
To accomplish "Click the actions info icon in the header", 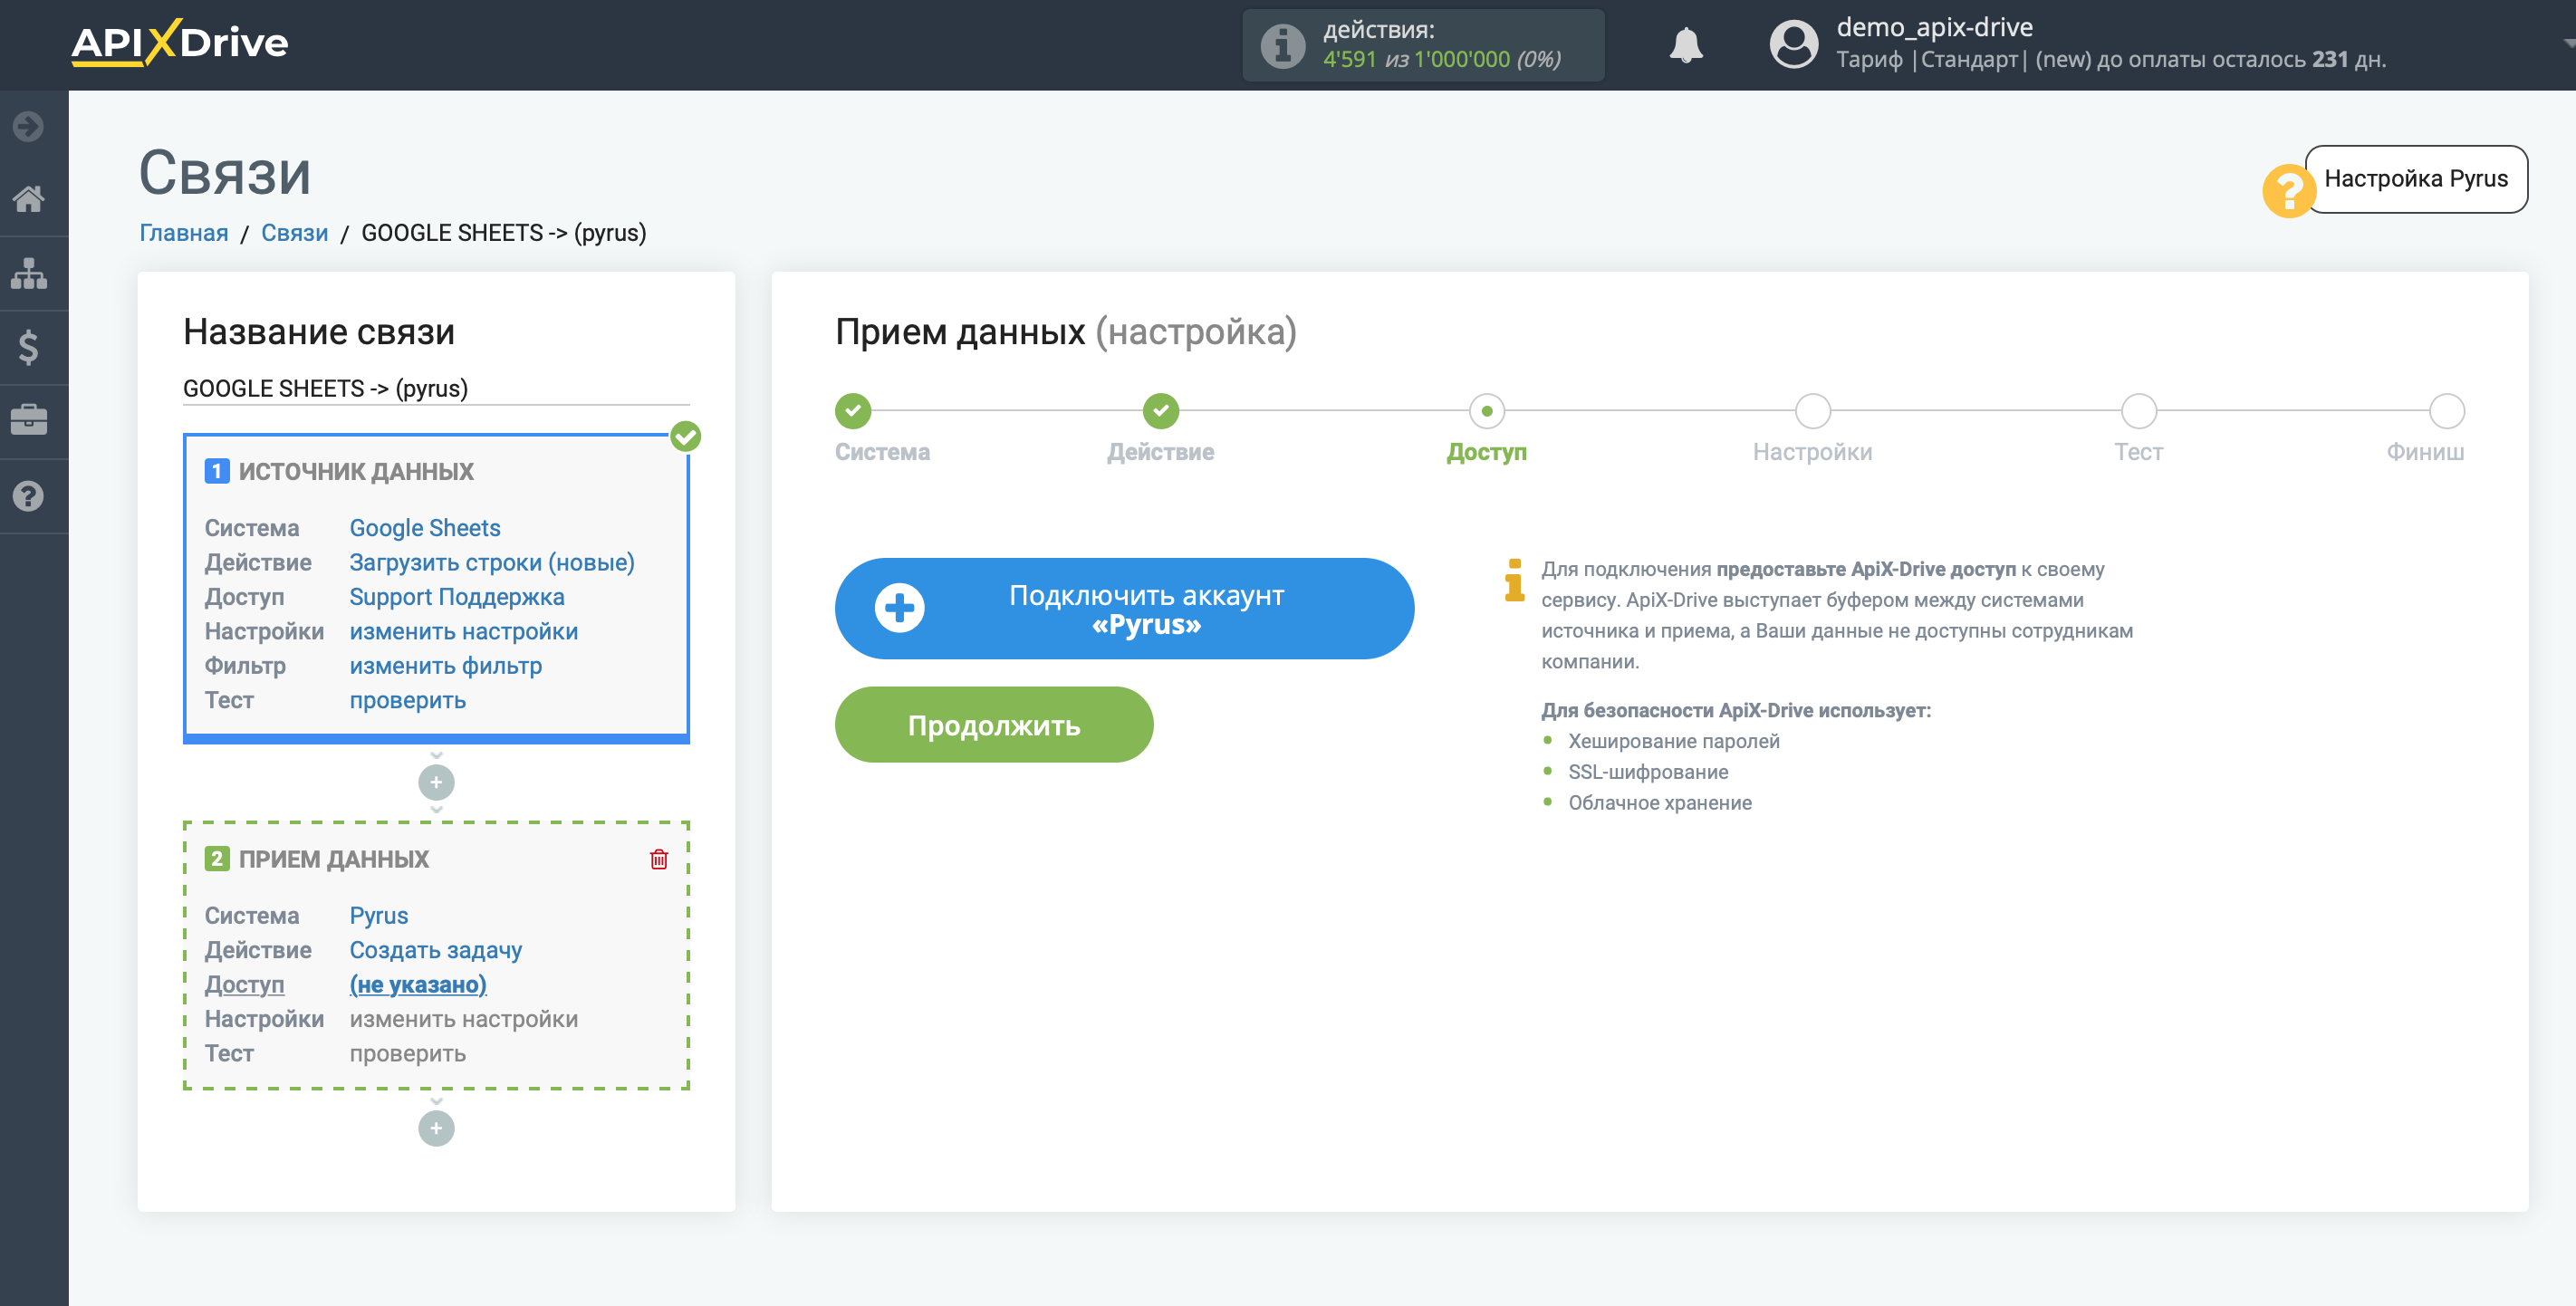I will tap(1282, 45).
